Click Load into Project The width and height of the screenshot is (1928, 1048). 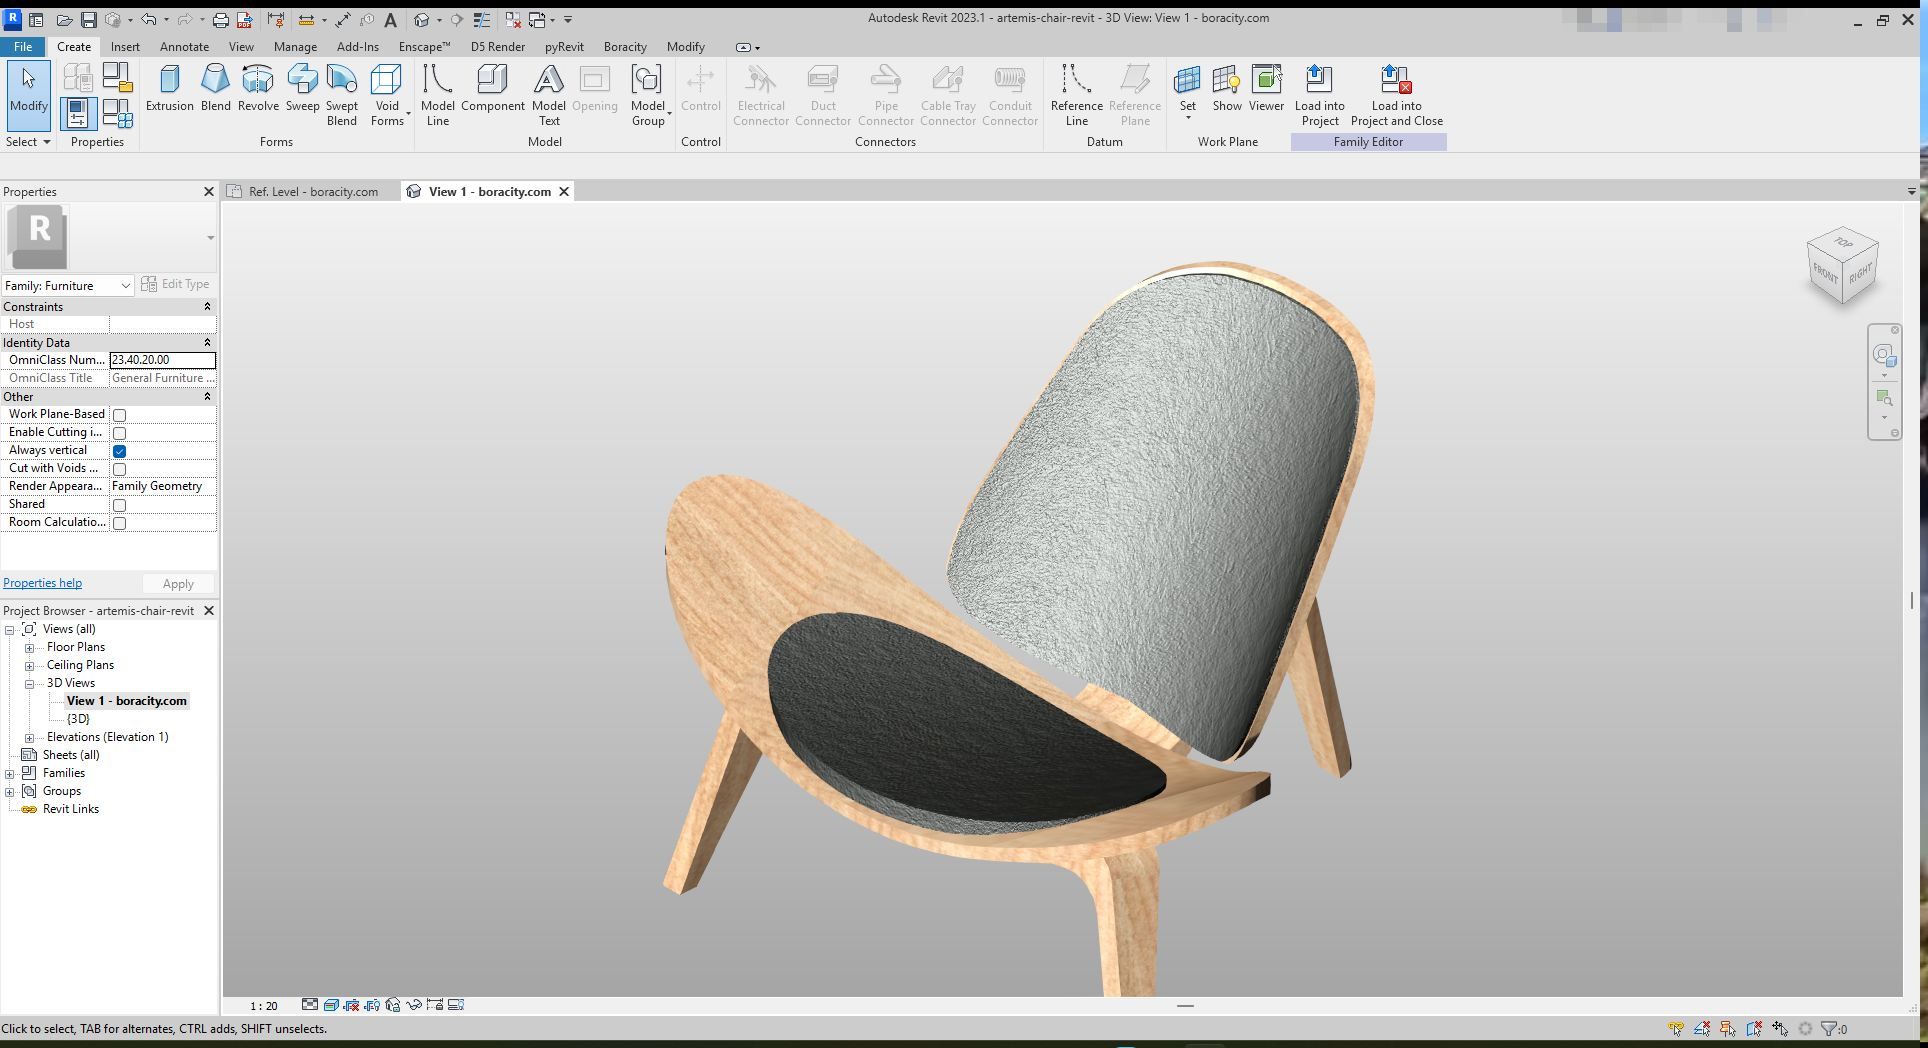(1319, 95)
